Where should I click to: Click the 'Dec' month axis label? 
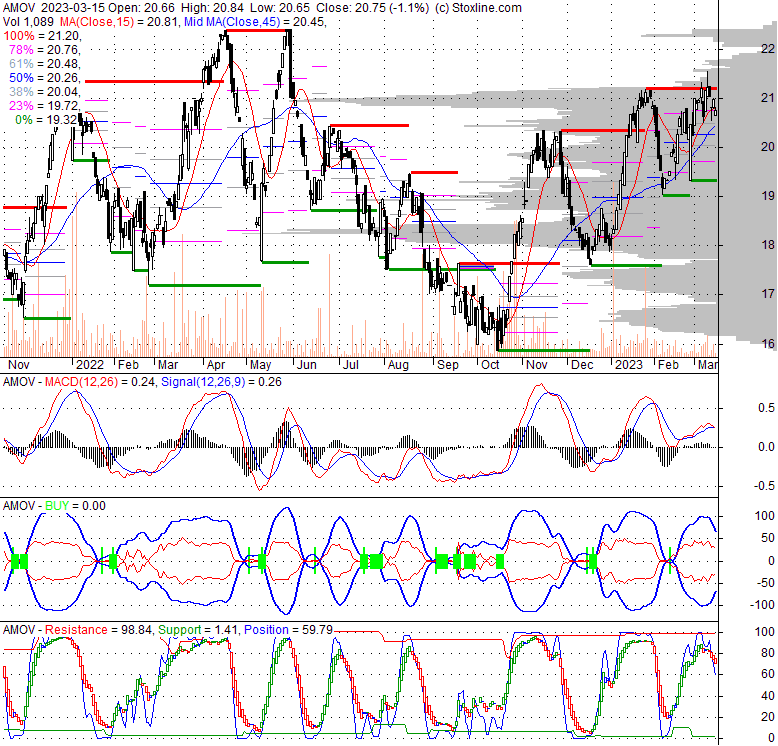(582, 365)
